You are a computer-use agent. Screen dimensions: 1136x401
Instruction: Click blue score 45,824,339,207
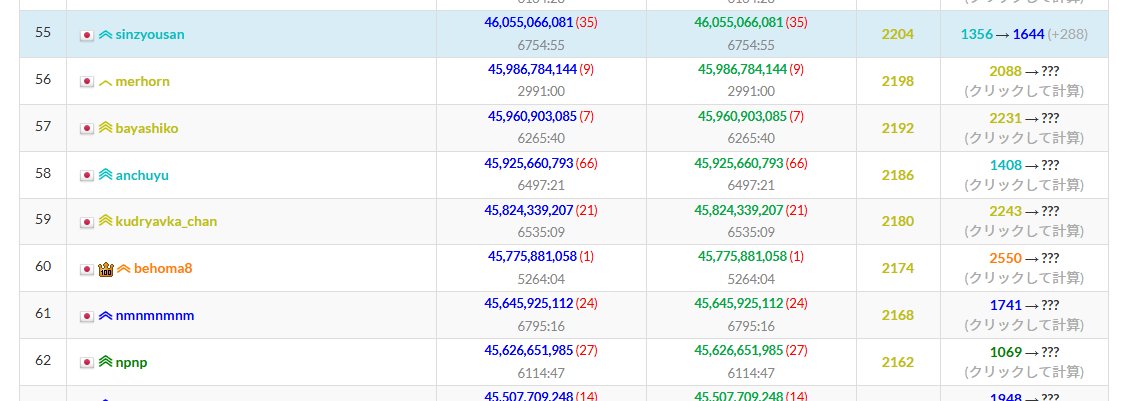pyautogui.click(x=529, y=210)
